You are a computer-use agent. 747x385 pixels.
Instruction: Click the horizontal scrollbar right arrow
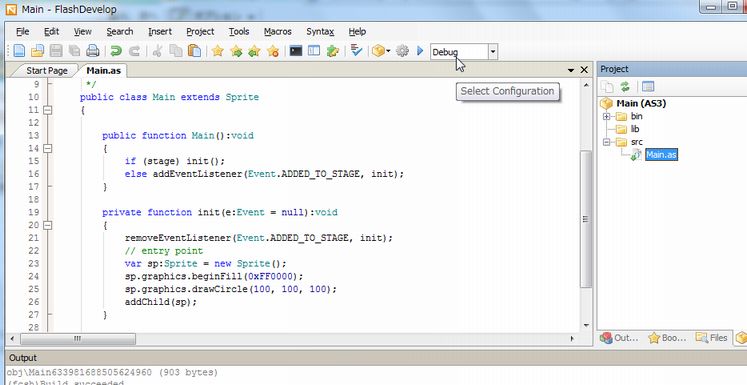tap(572, 339)
